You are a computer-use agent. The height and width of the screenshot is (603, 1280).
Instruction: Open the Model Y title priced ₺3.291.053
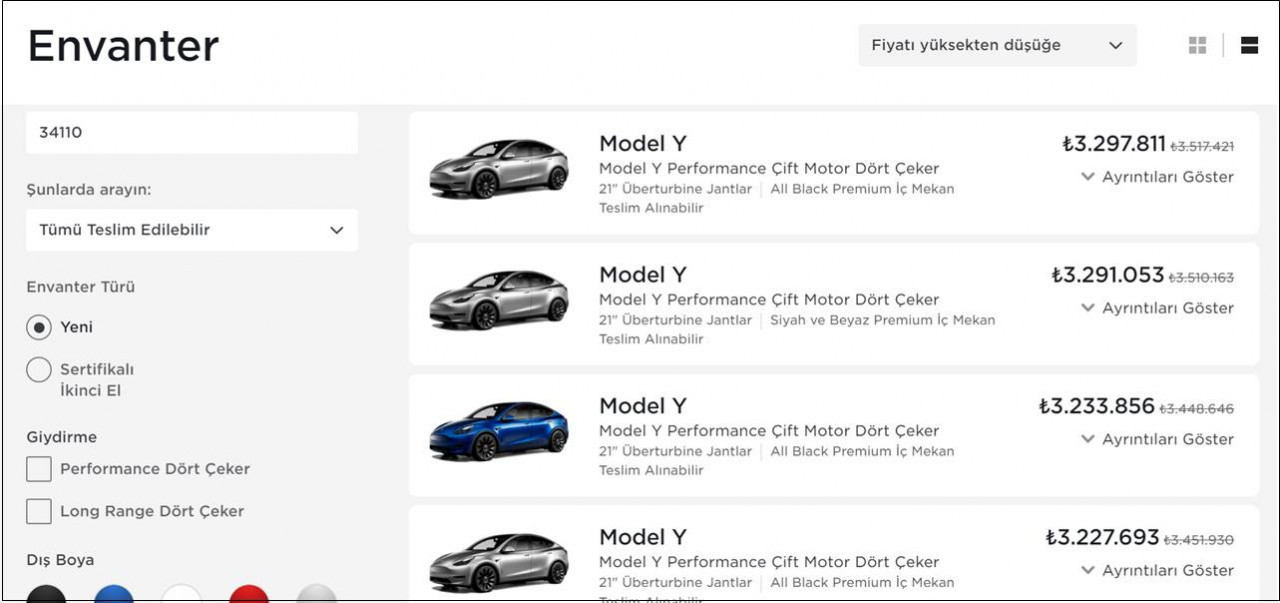tap(643, 274)
